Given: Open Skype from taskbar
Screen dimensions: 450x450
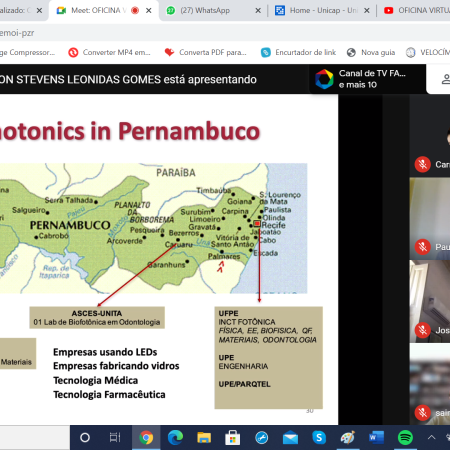Looking at the screenshot, I should (x=319, y=437).
